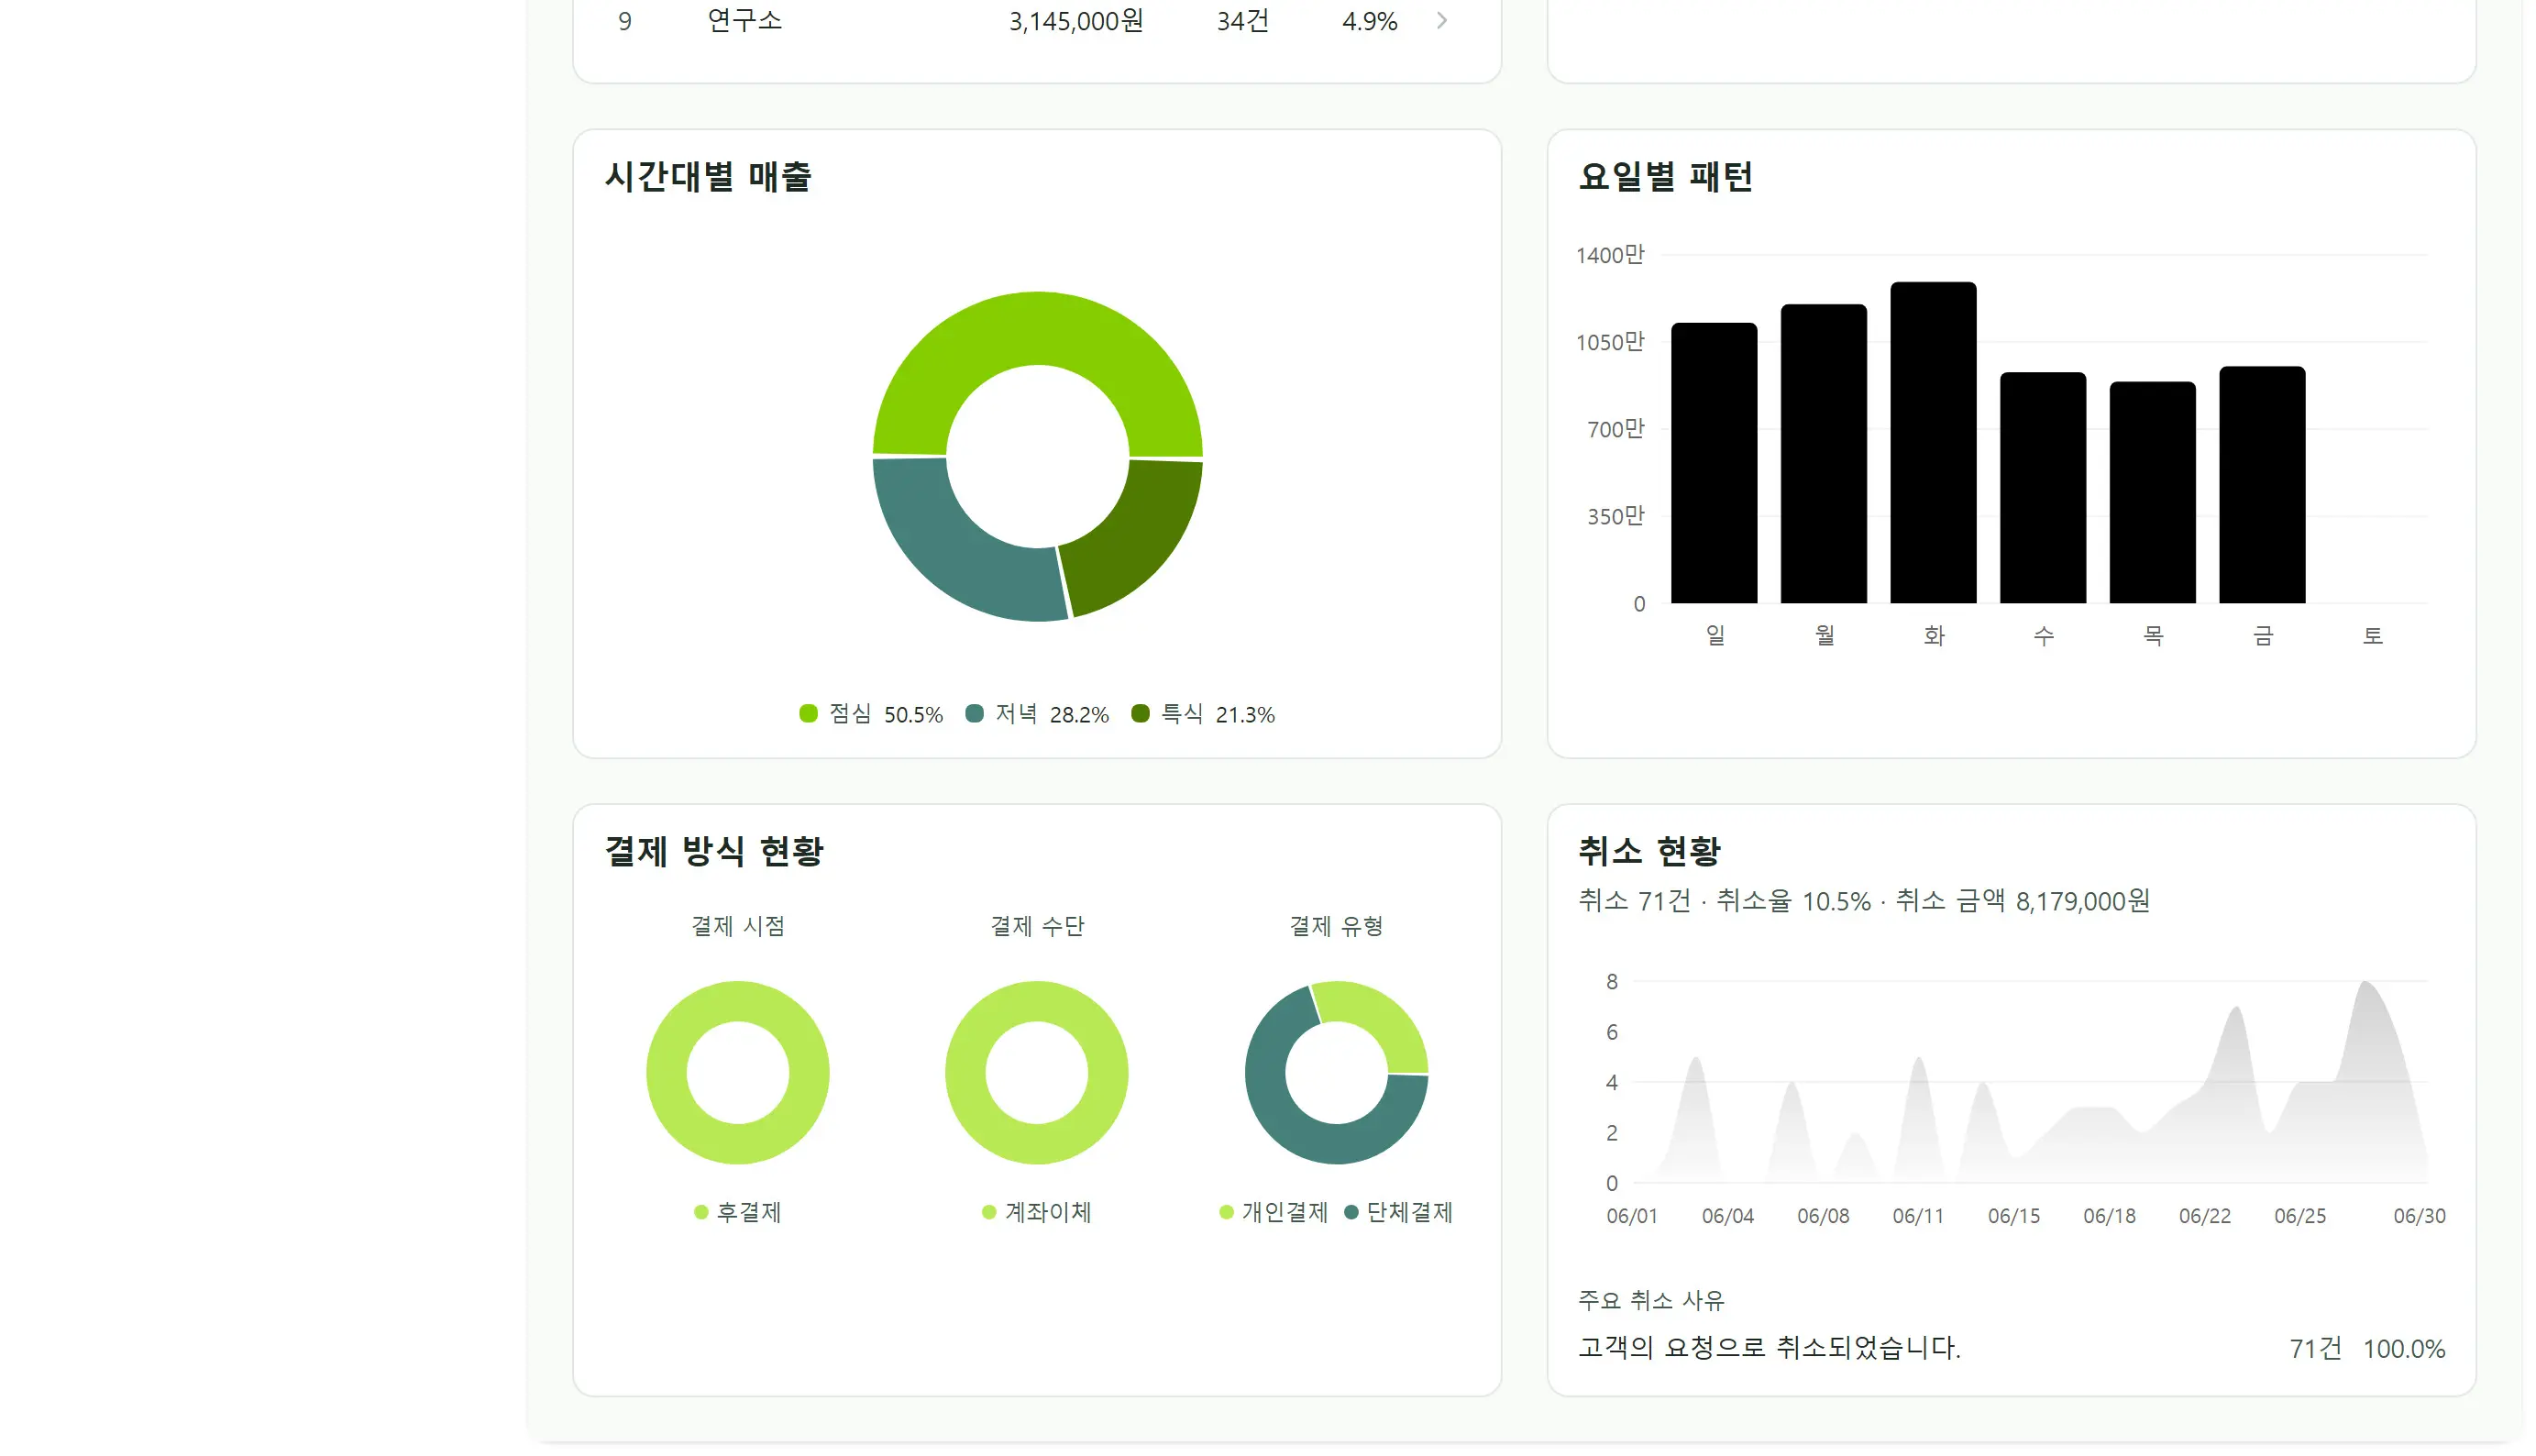Click the 고객의 요청으로 취소되었습니다. reason row
Screen dimensions: 2536x1456
[x=2011, y=1349]
